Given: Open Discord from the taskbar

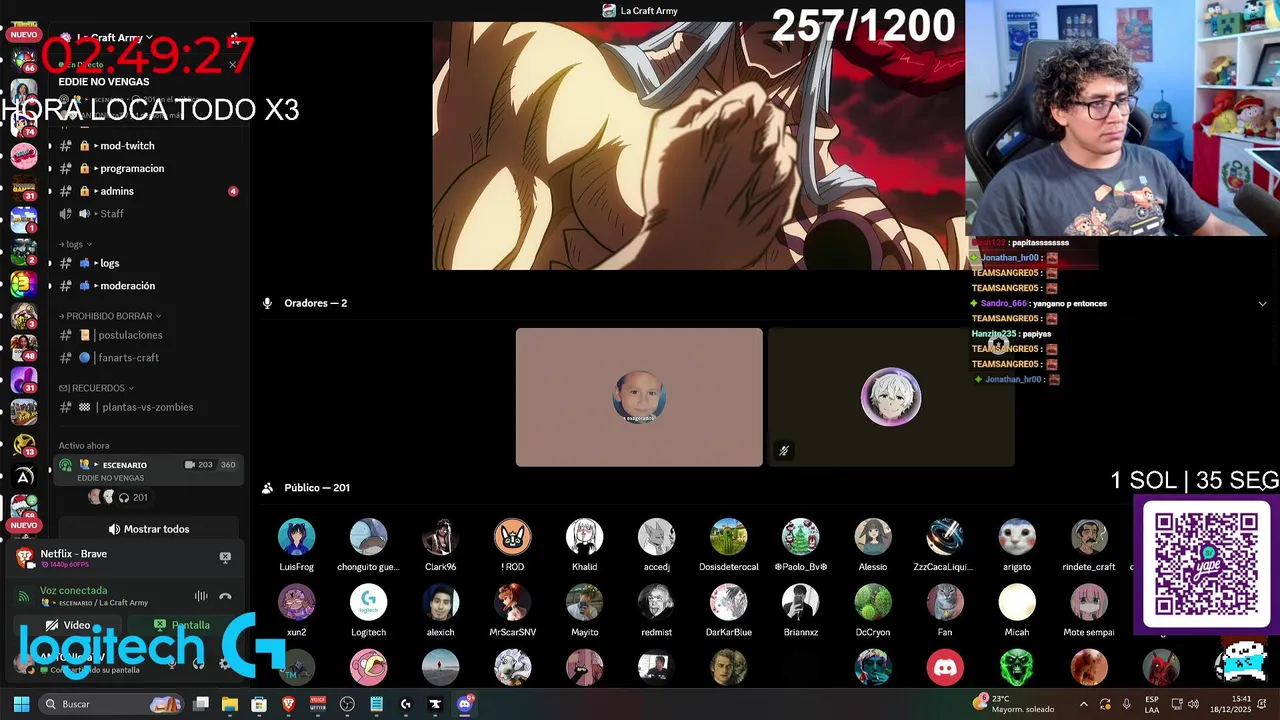Looking at the screenshot, I should (x=464, y=704).
